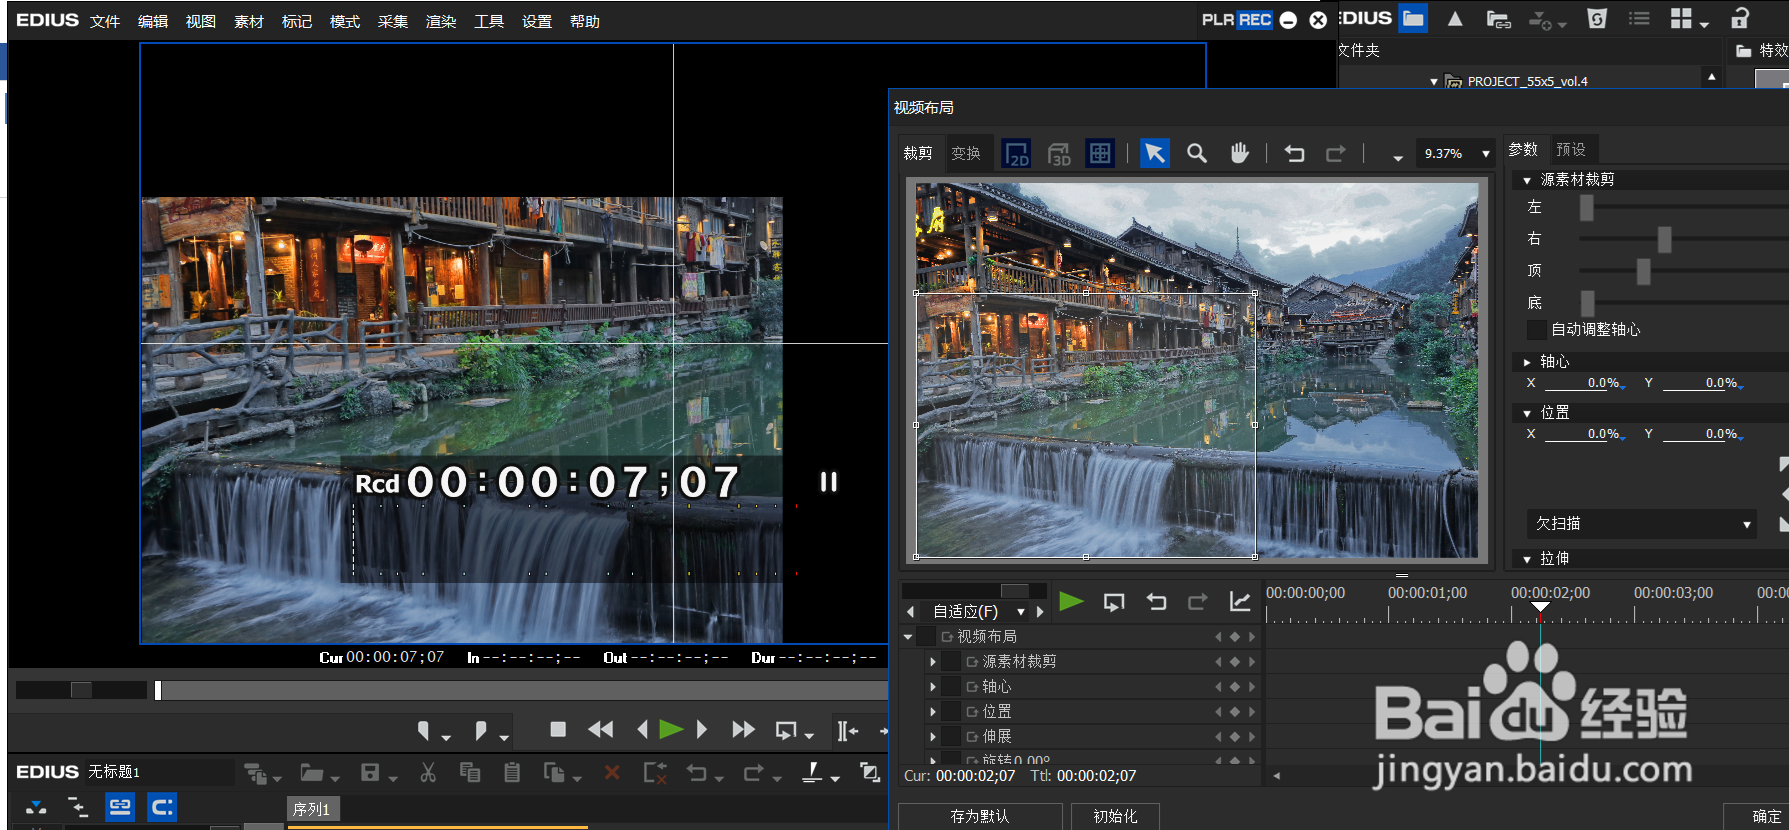Click the 位置 Y value field
1789x830 pixels.
pyautogui.click(x=1703, y=434)
